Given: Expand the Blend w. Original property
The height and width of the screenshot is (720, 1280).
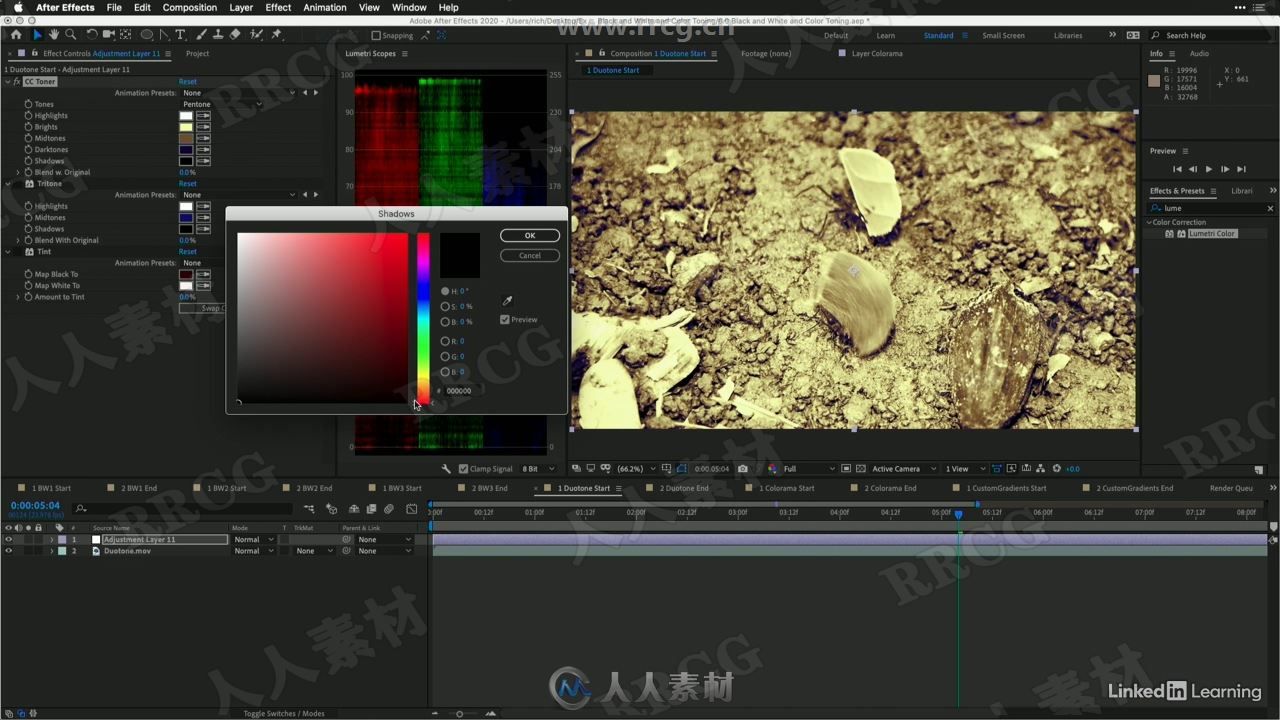Looking at the screenshot, I should coord(18,172).
